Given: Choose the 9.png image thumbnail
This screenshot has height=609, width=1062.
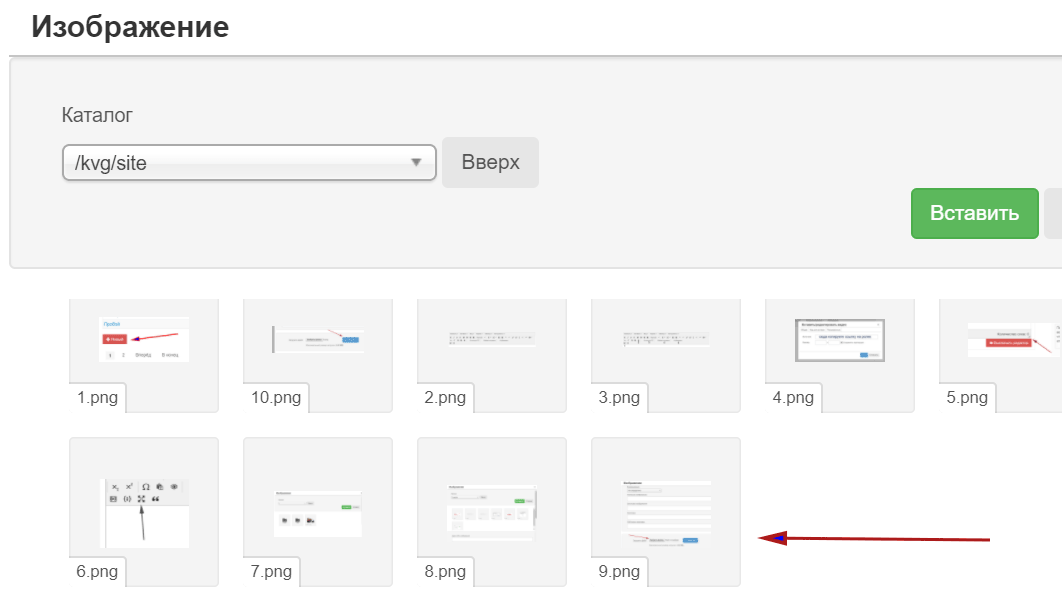Looking at the screenshot, I should [666, 511].
